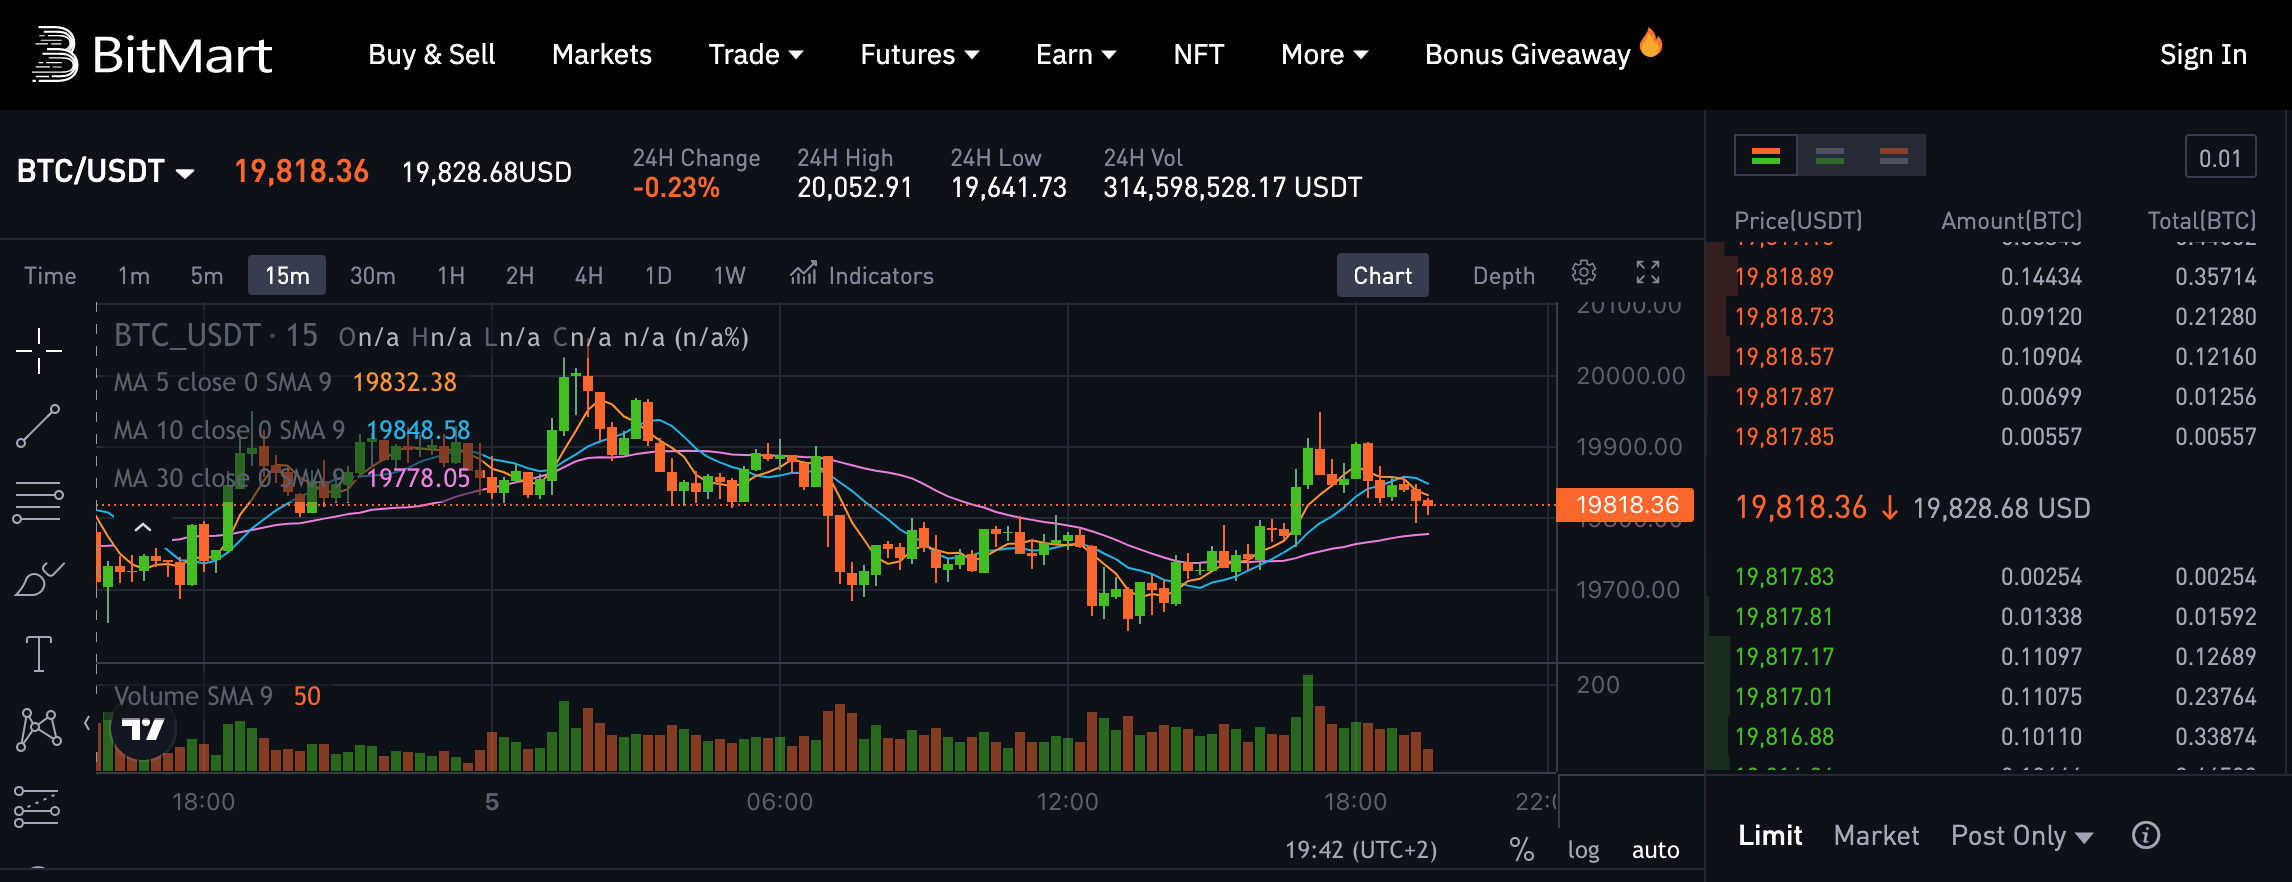Click ask price 19,818.73
2292x882 pixels.
click(1784, 317)
